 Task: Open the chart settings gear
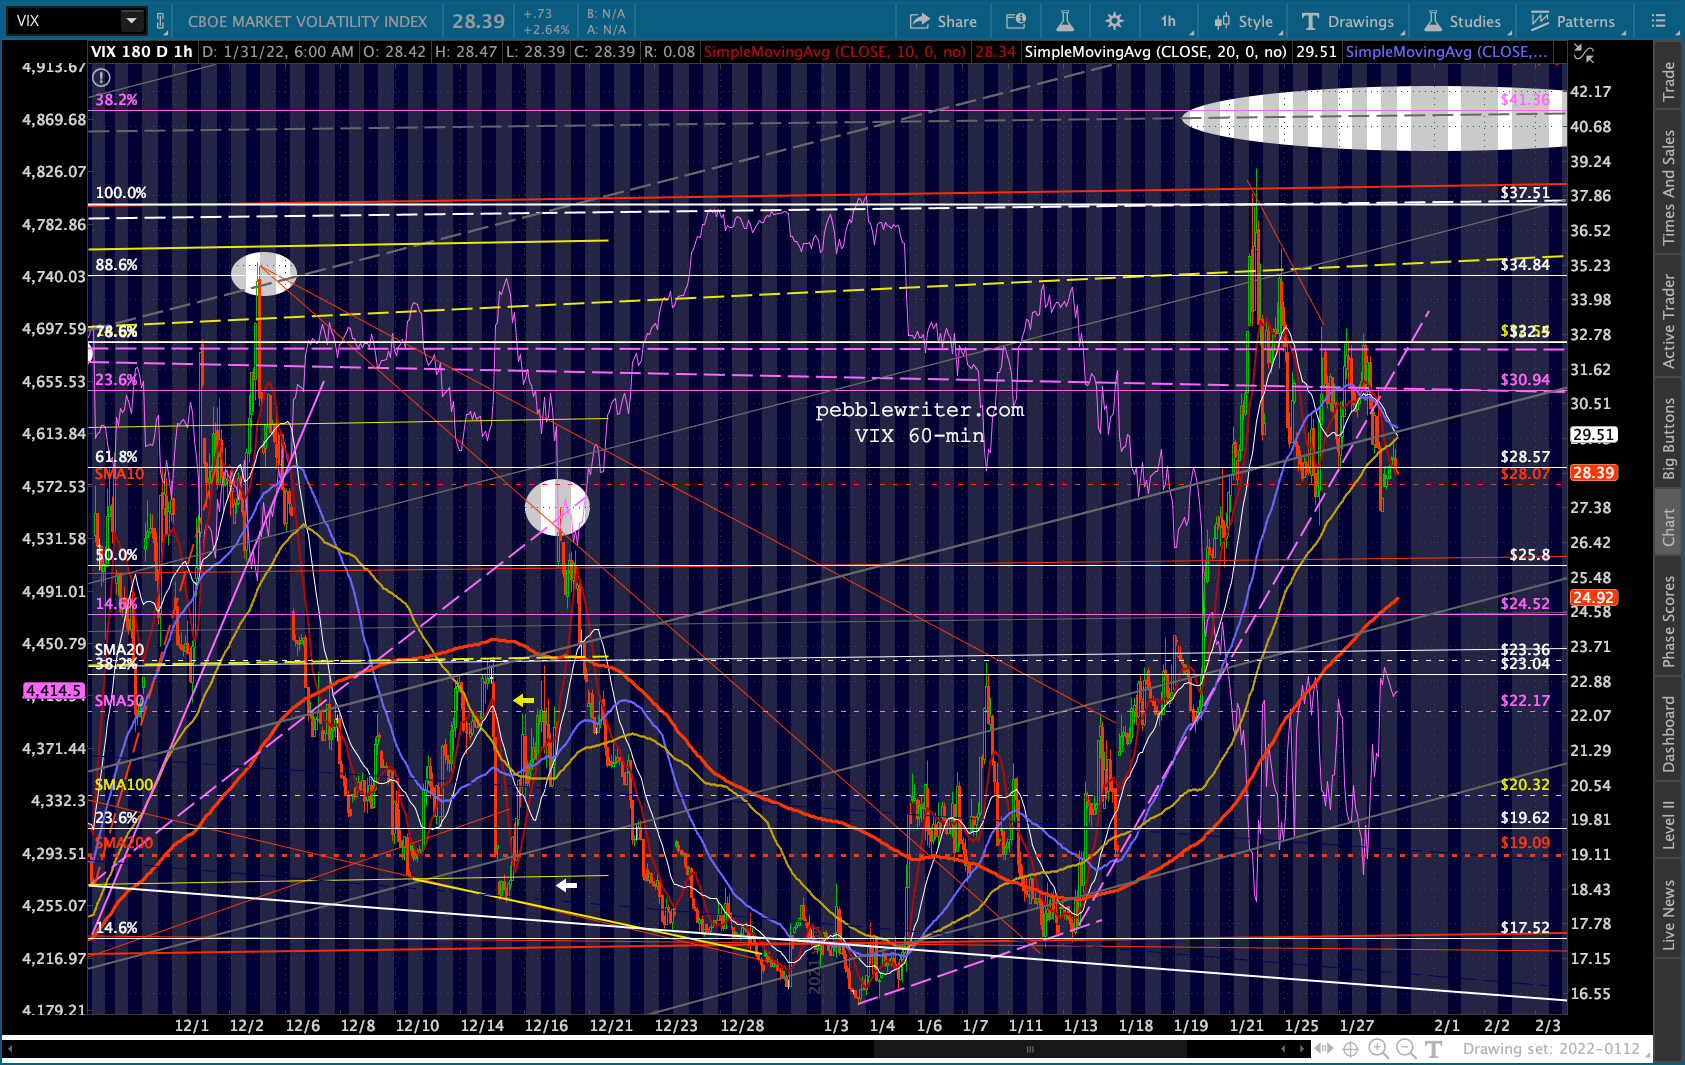tap(1114, 21)
